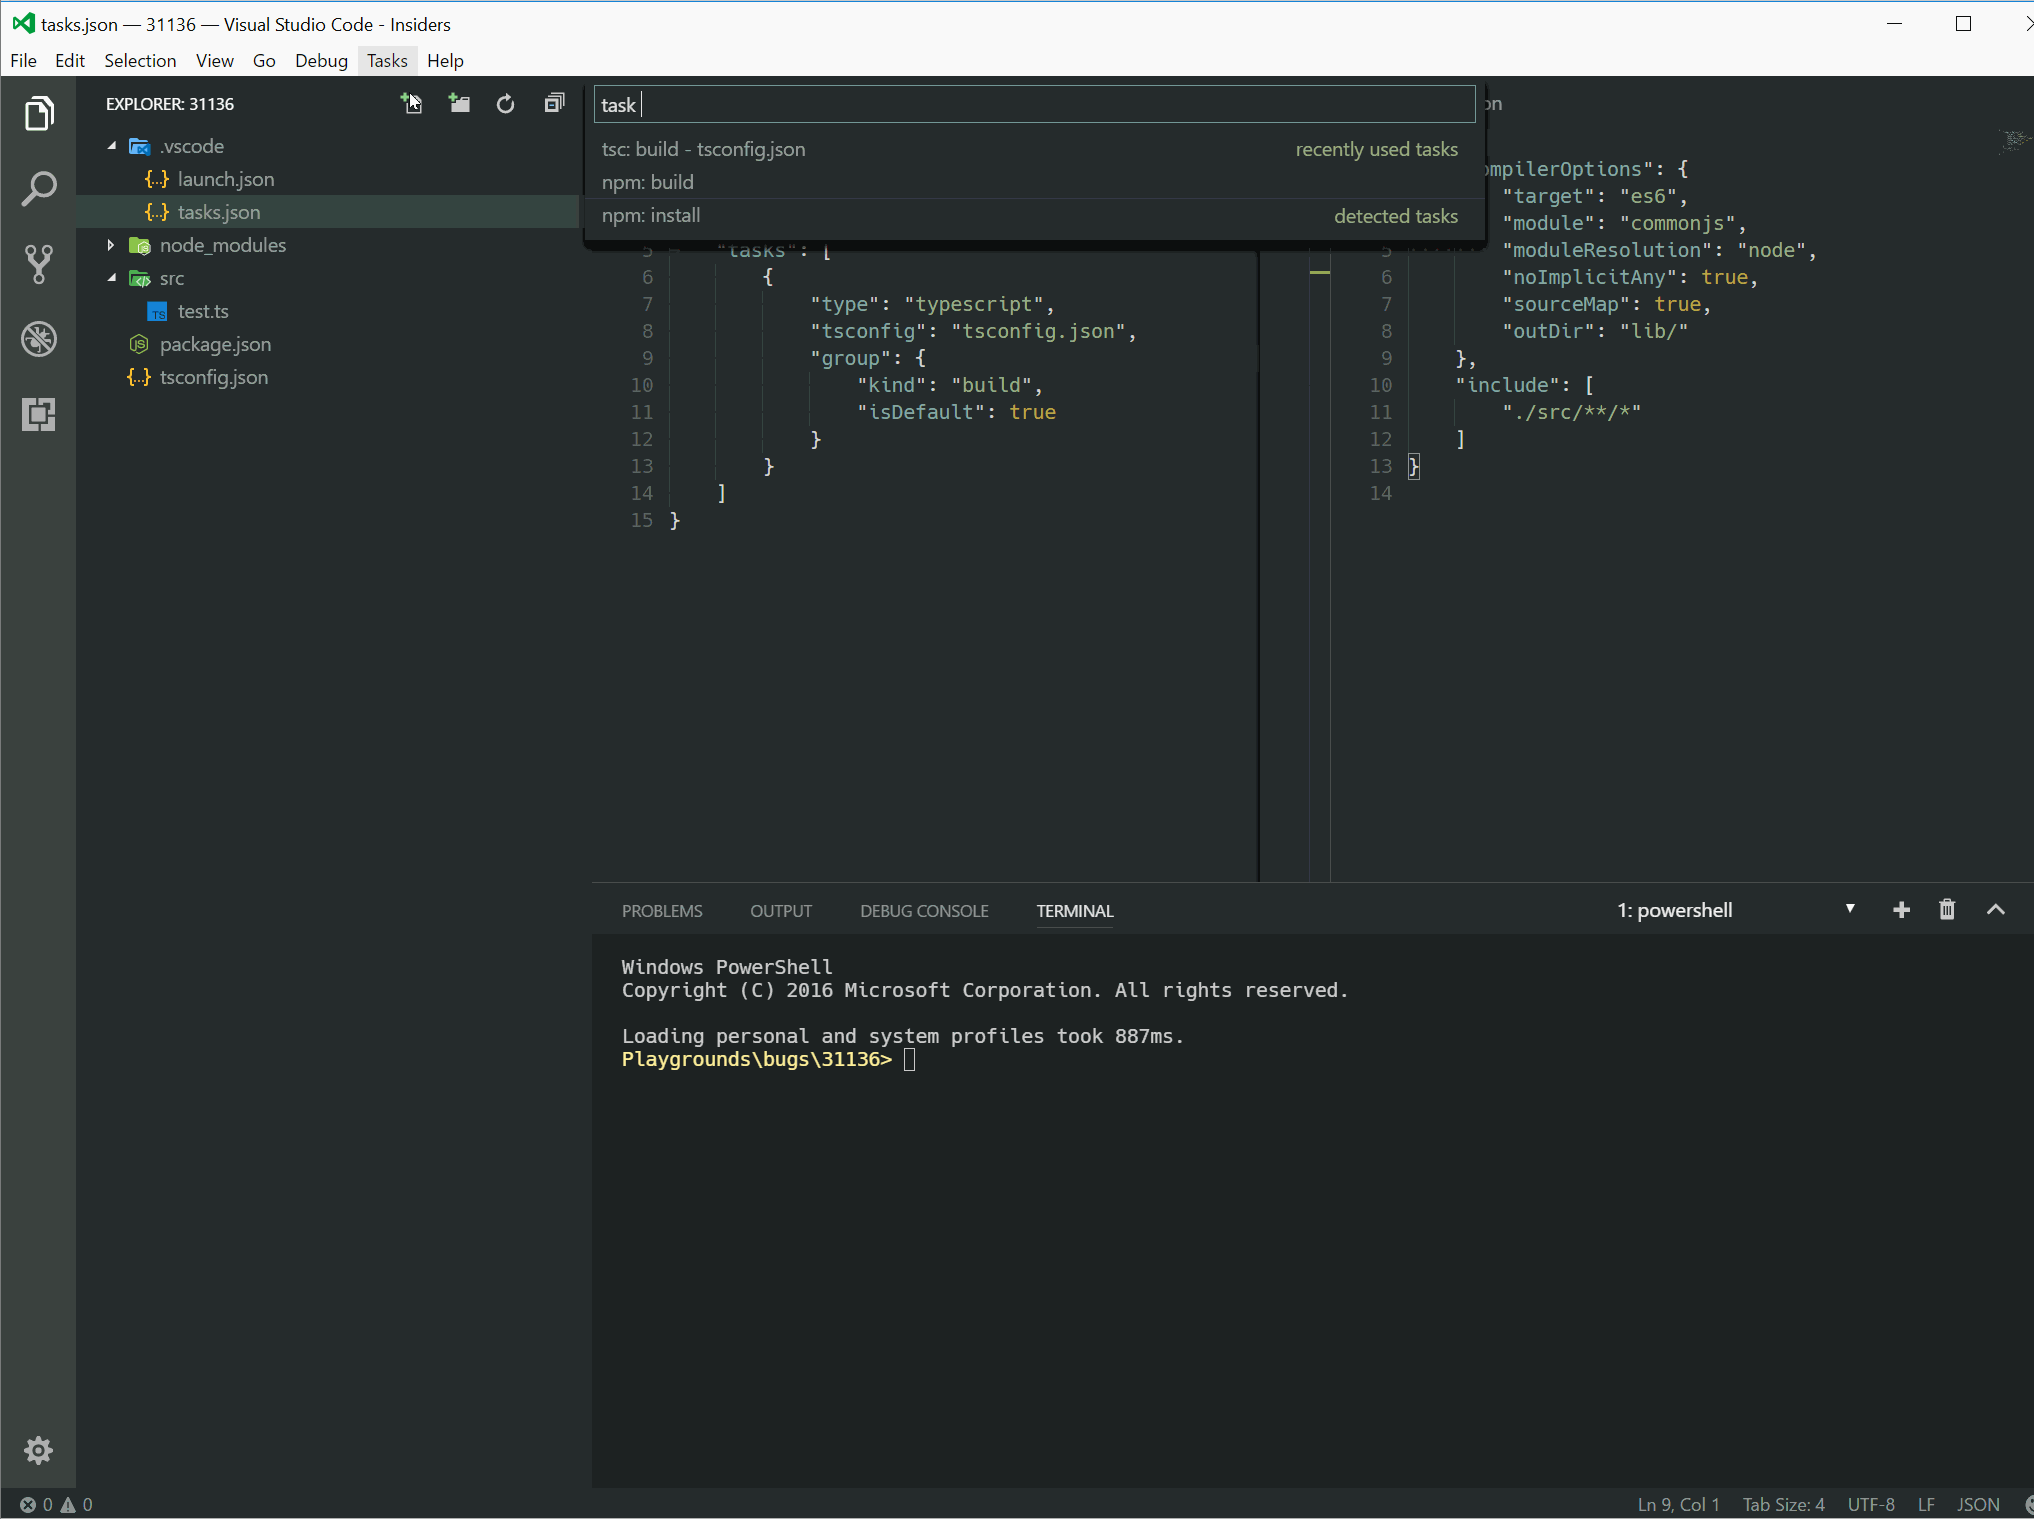Open the Help menu
Screen dimensions: 2034x1519
(x=445, y=60)
